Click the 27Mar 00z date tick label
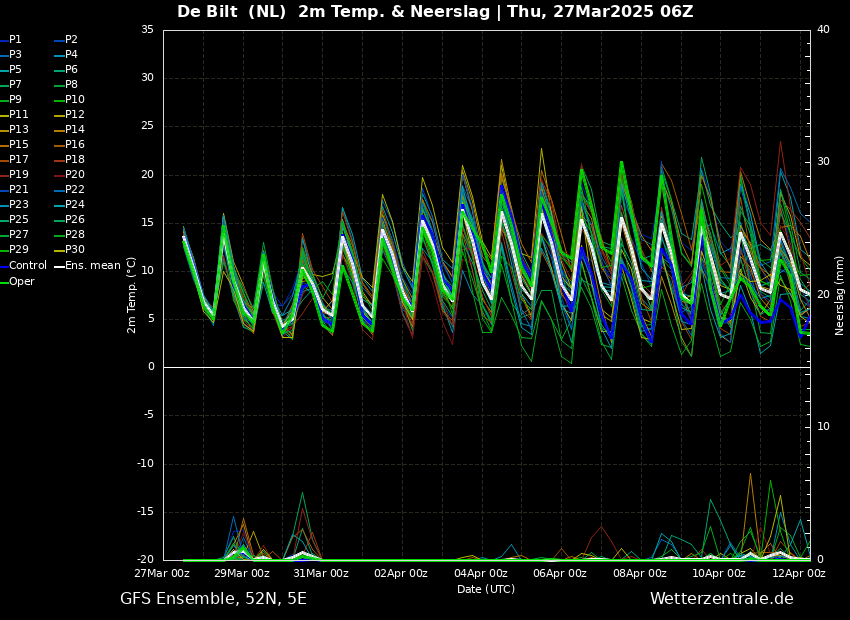The image size is (850, 620). coord(163,574)
